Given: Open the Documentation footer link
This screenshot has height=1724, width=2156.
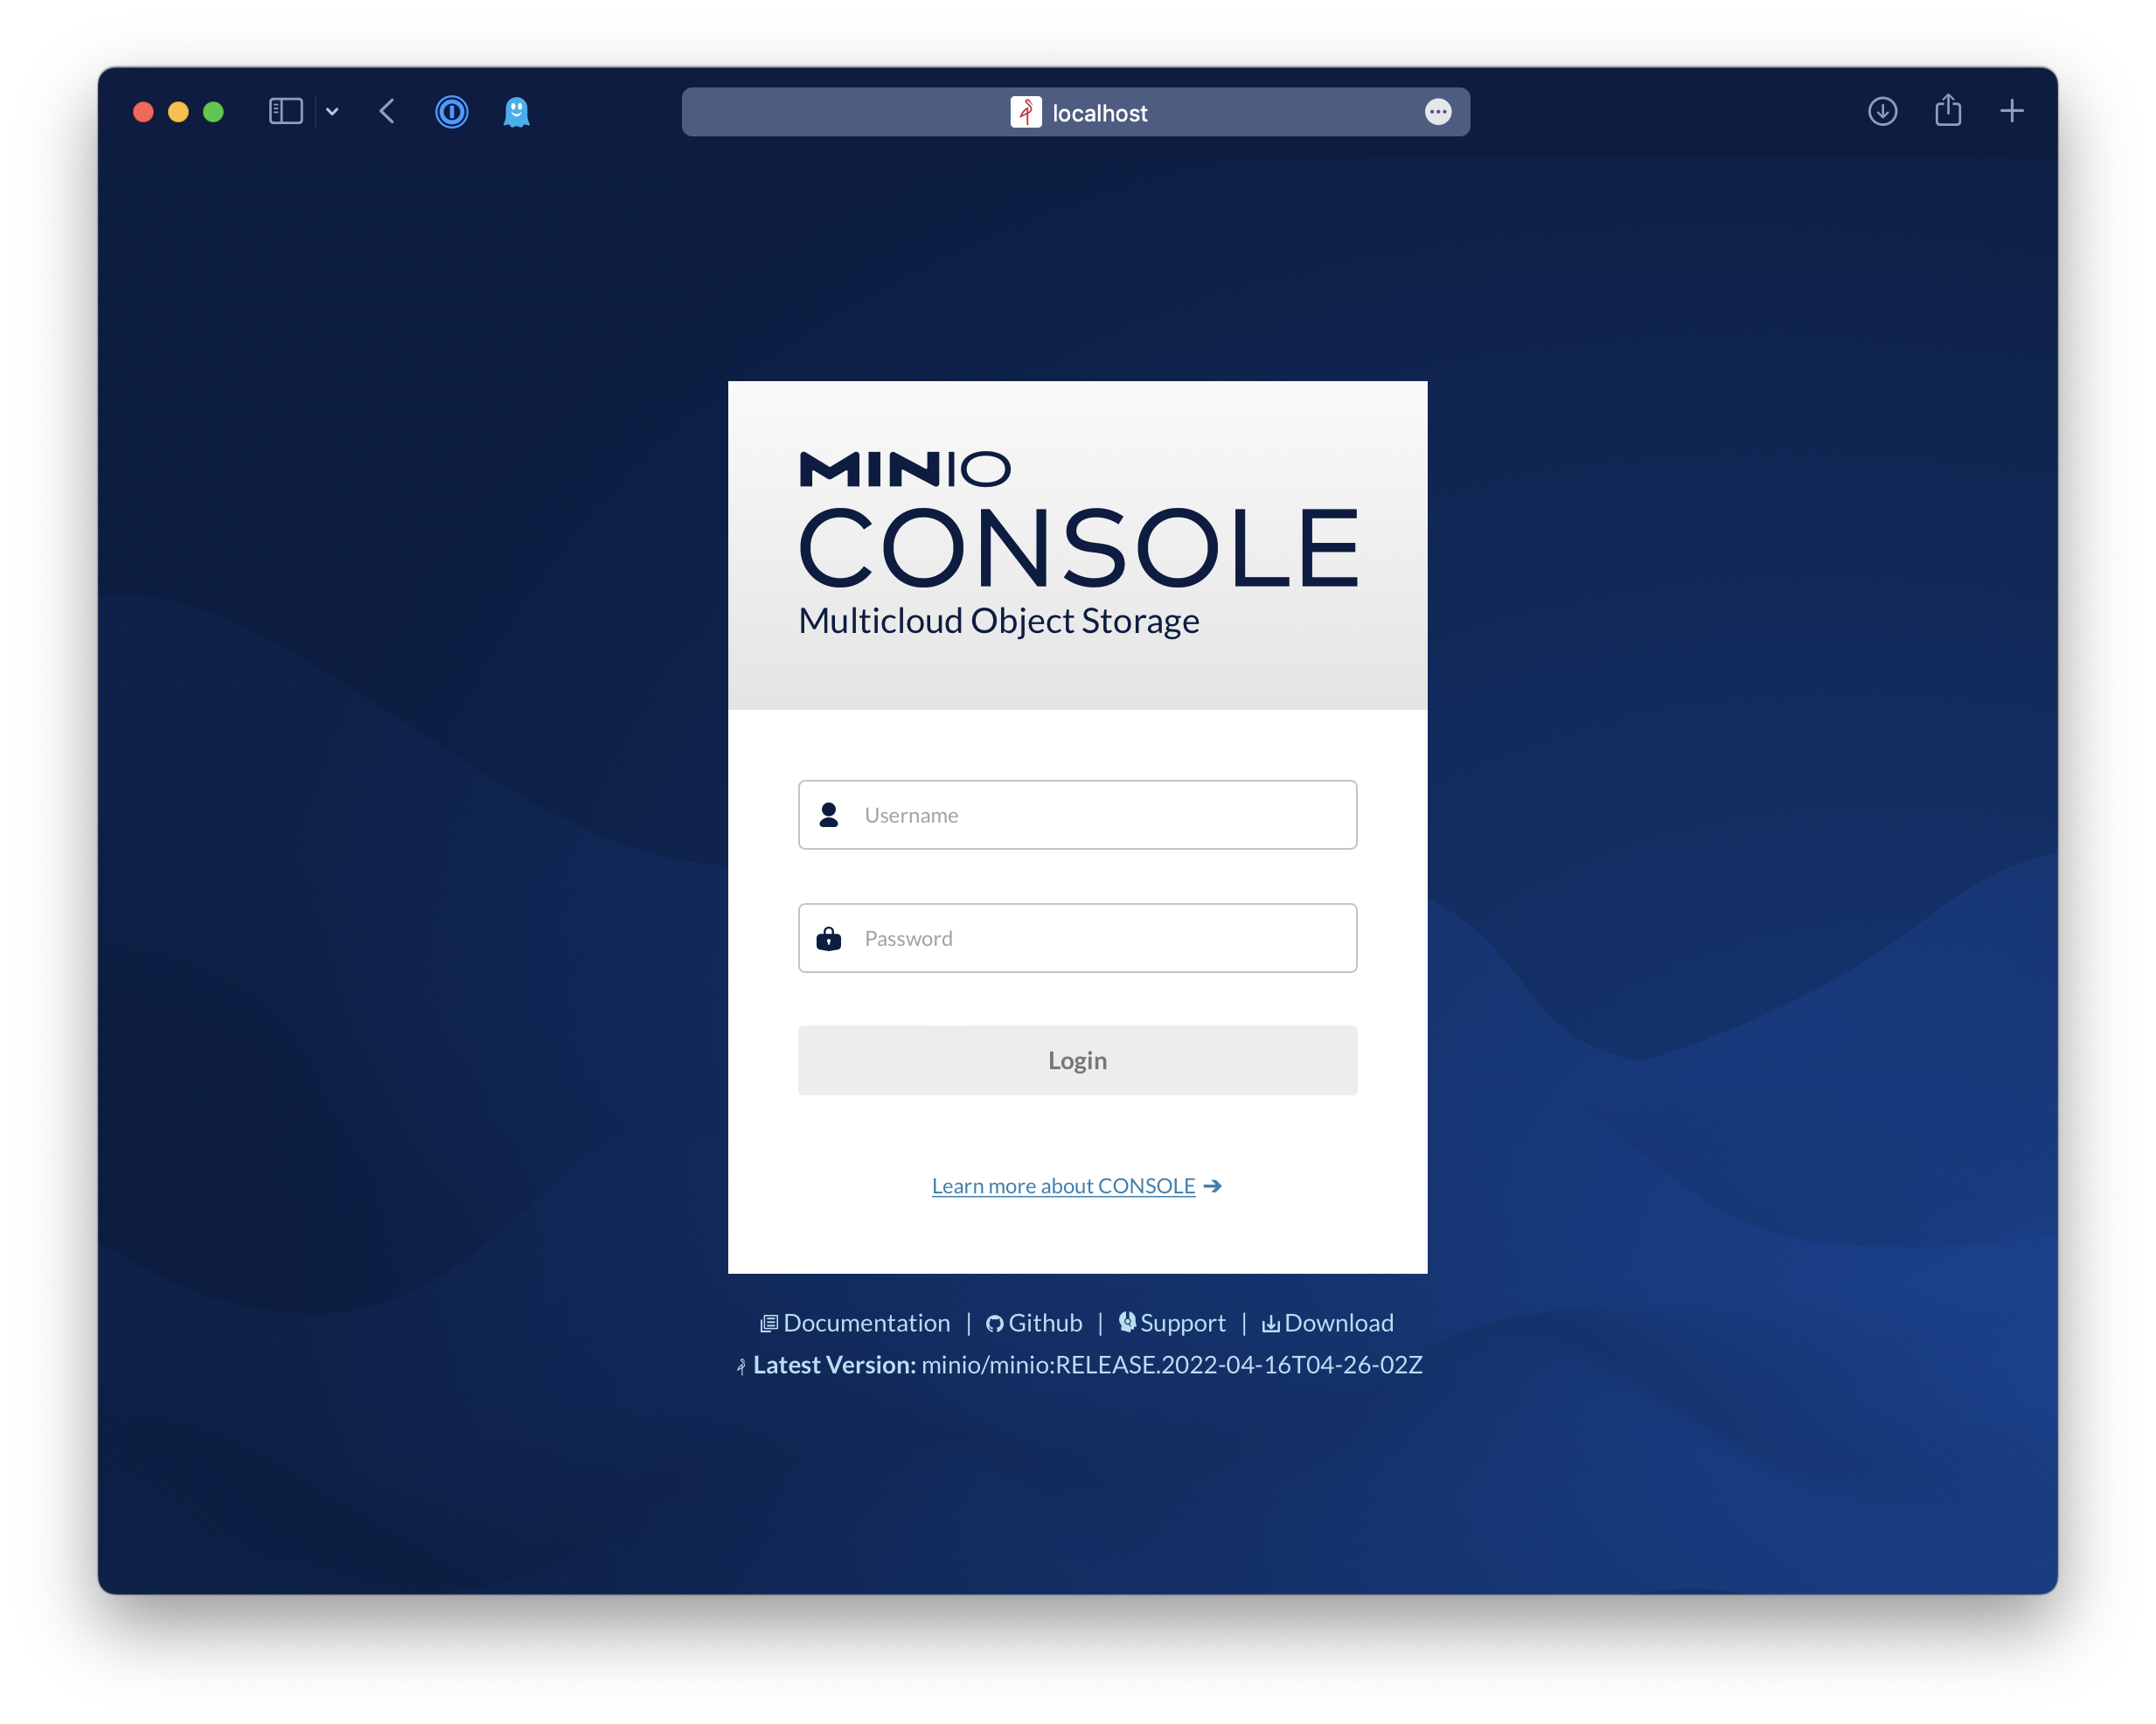Looking at the screenshot, I should 866,1323.
